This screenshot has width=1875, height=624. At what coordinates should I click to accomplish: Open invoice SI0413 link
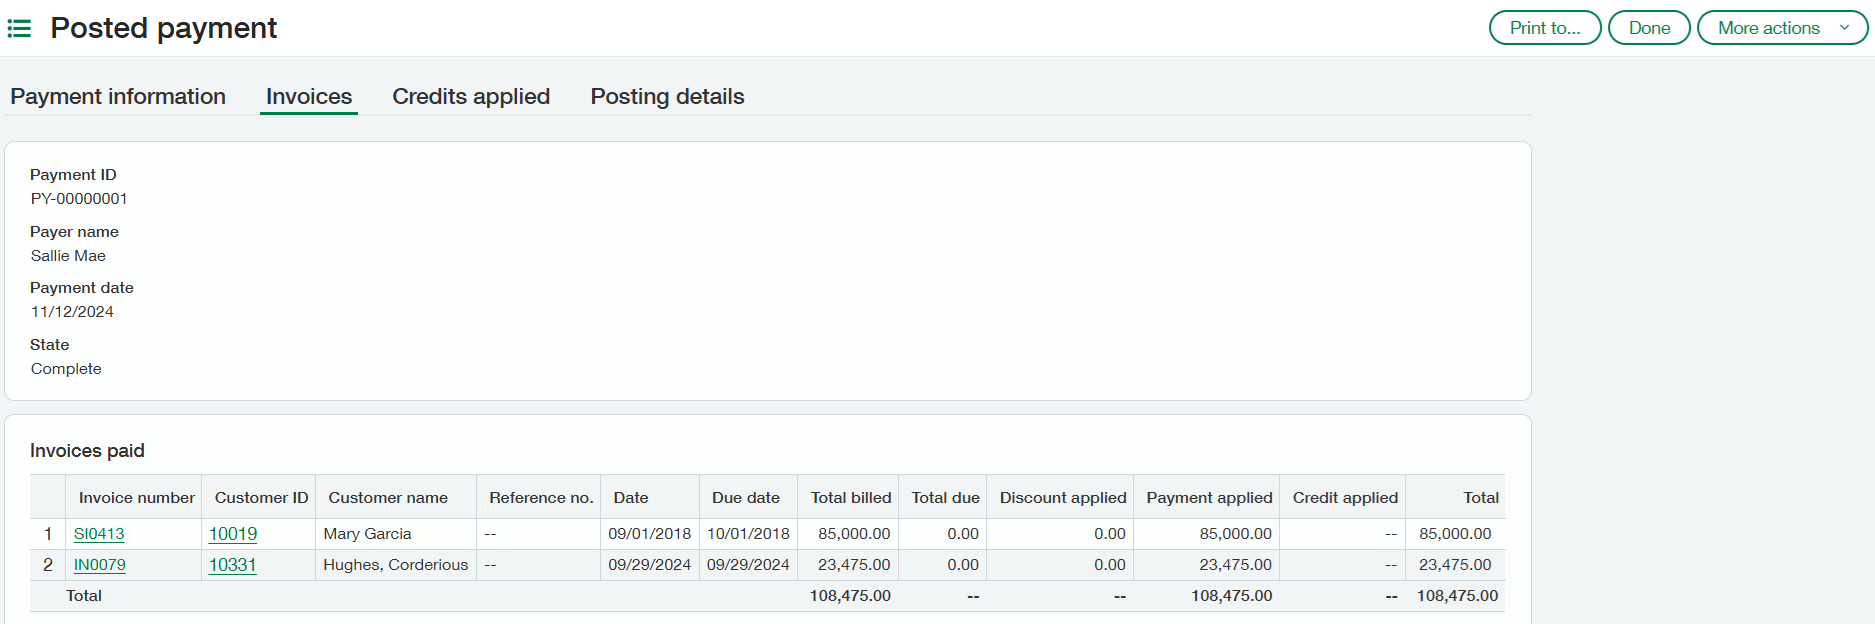point(99,534)
